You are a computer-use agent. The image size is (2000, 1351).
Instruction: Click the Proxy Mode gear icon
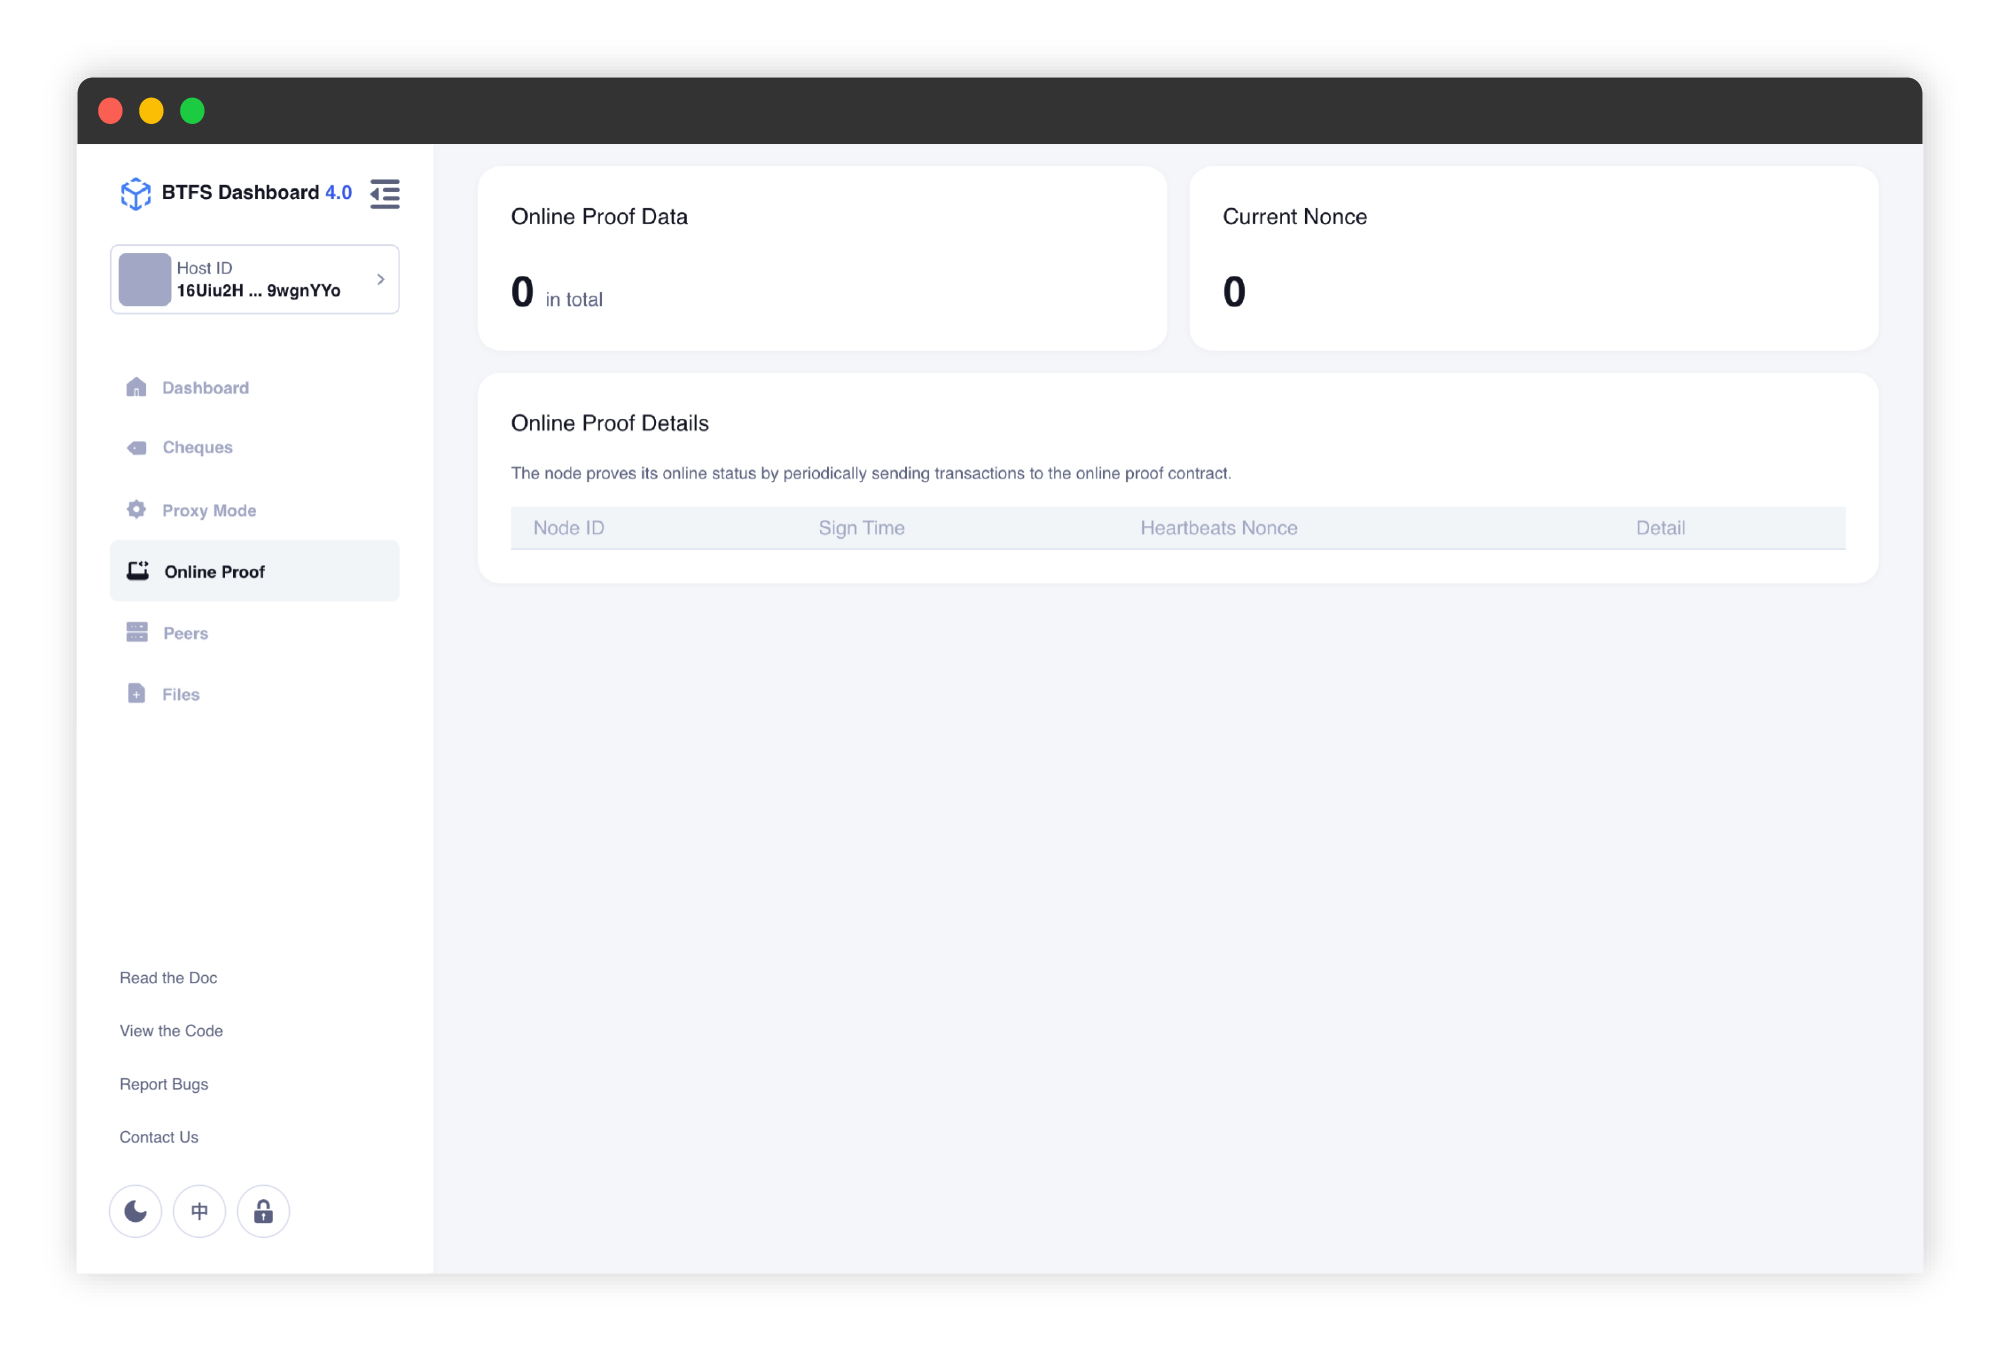point(137,509)
